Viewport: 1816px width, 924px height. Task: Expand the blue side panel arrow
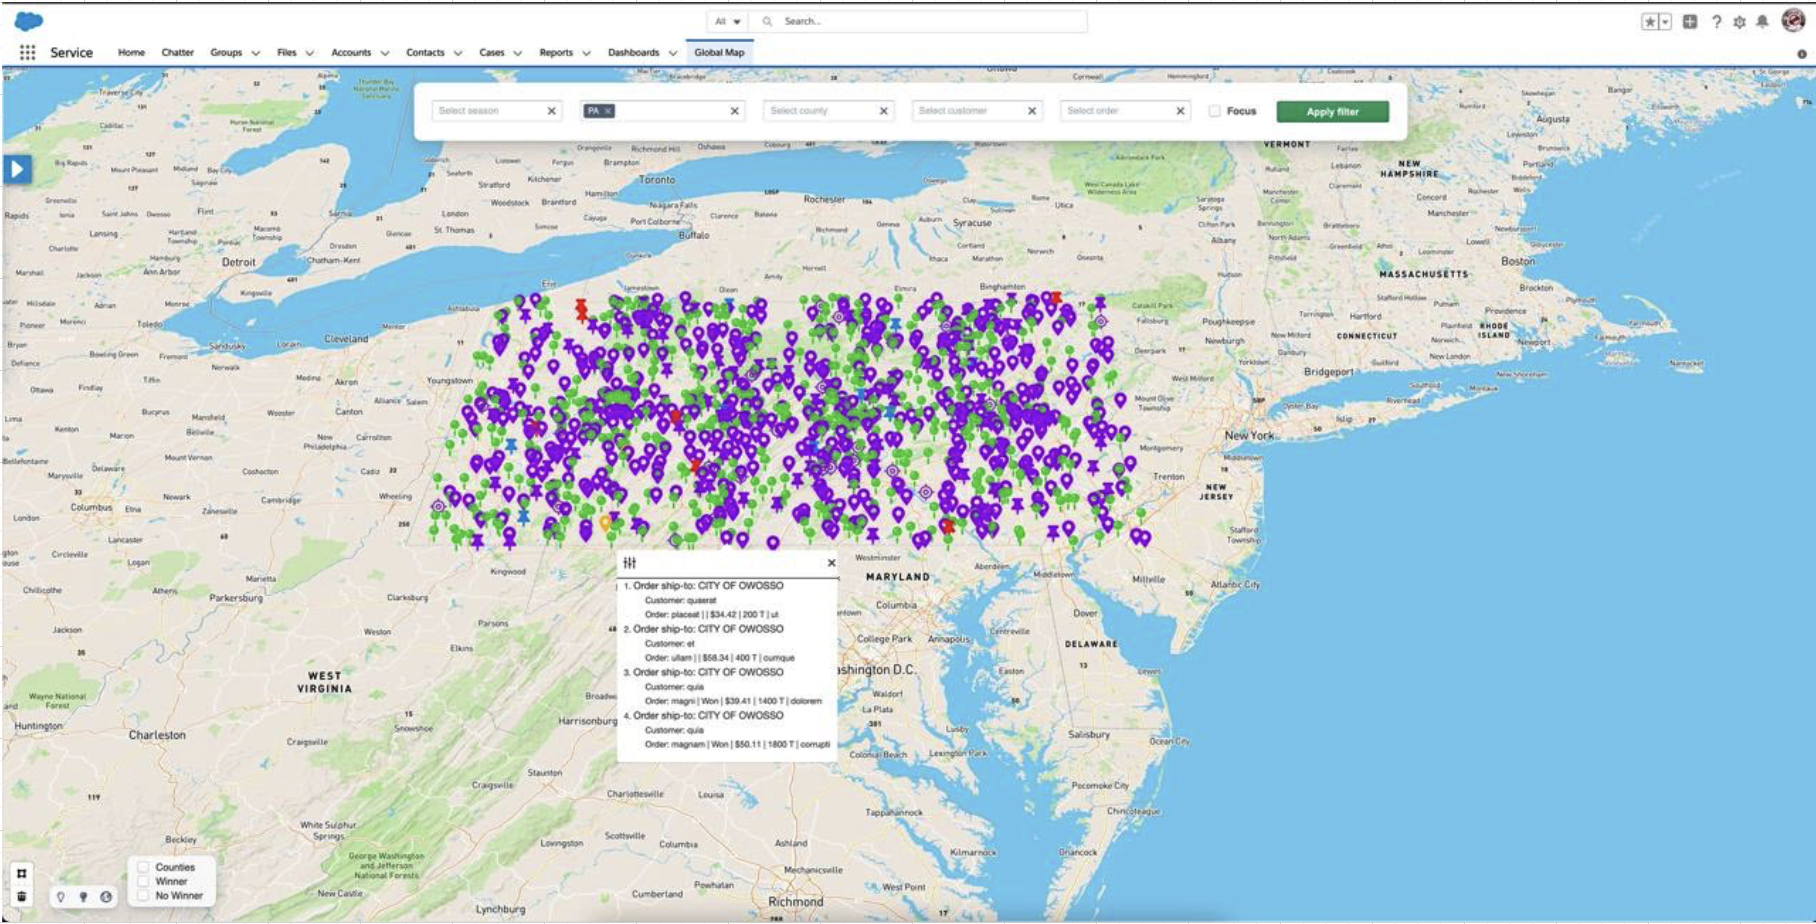click(x=17, y=169)
